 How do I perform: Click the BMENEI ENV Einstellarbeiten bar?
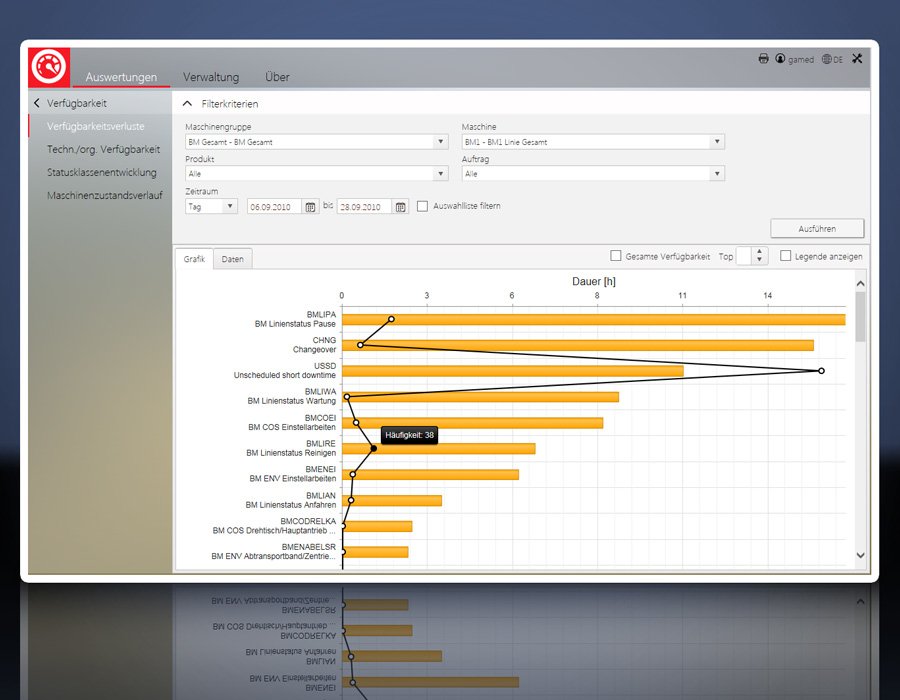(x=430, y=475)
